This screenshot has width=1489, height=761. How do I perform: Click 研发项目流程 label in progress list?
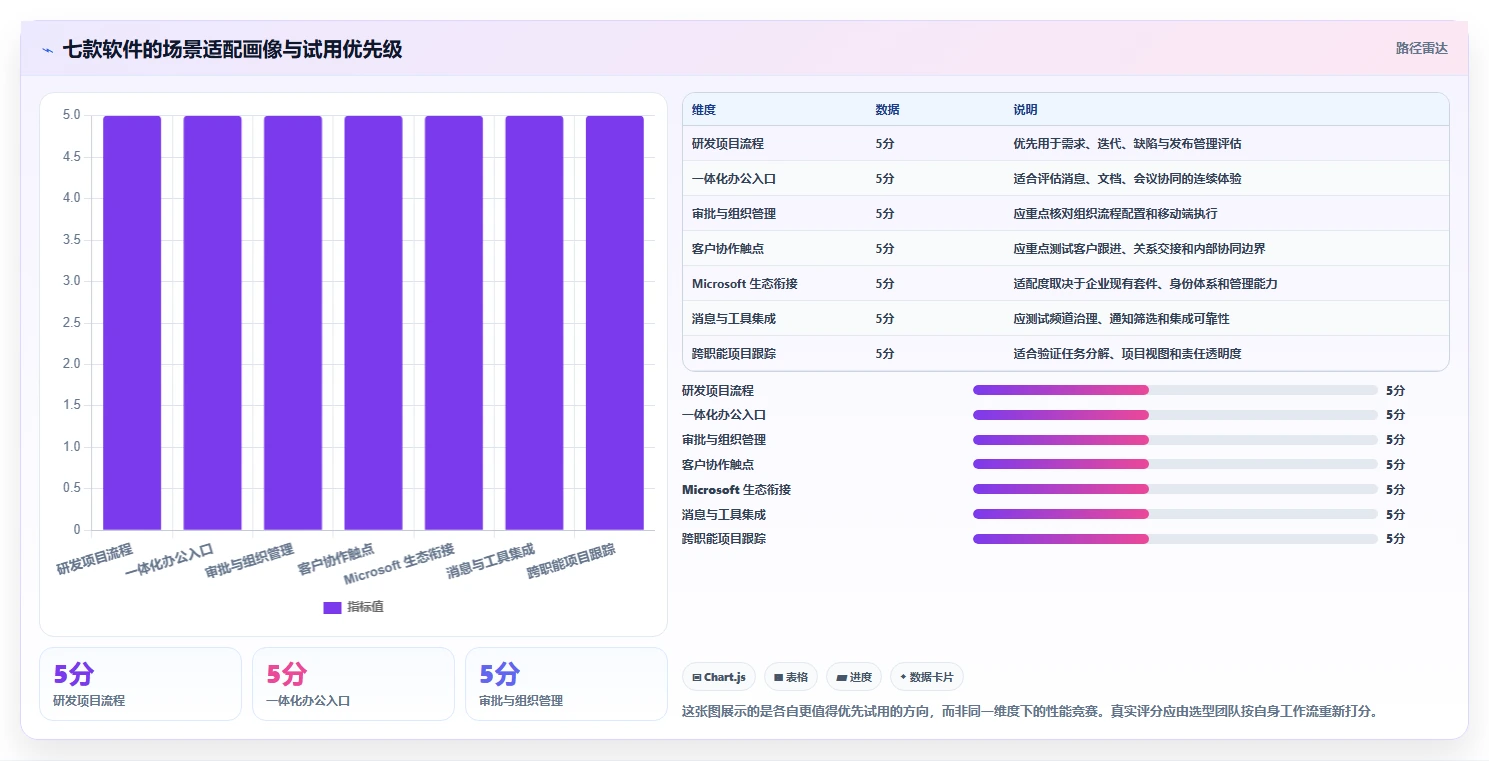click(718, 390)
